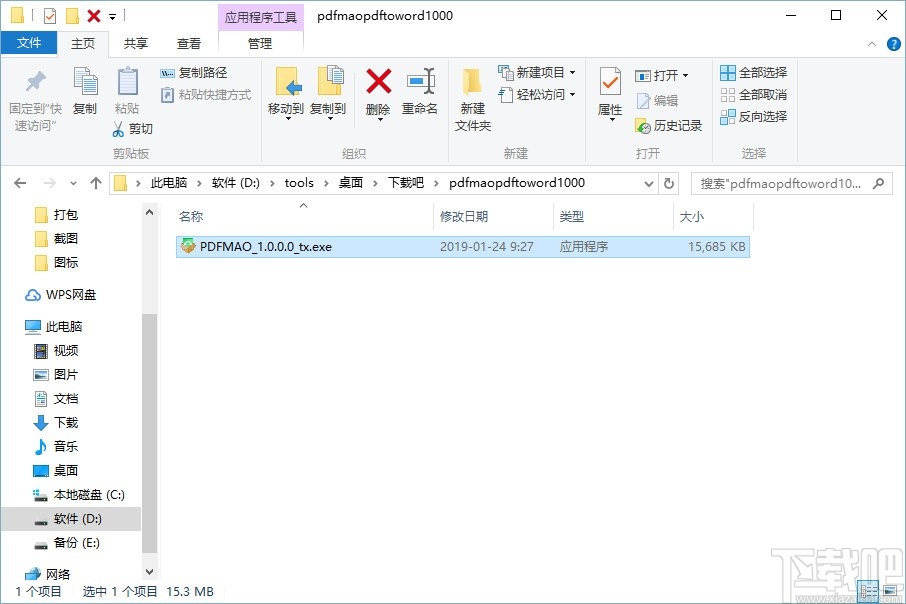The width and height of the screenshot is (906, 604).
Task: Click the red Delete (删除) icon
Action: (x=378, y=81)
